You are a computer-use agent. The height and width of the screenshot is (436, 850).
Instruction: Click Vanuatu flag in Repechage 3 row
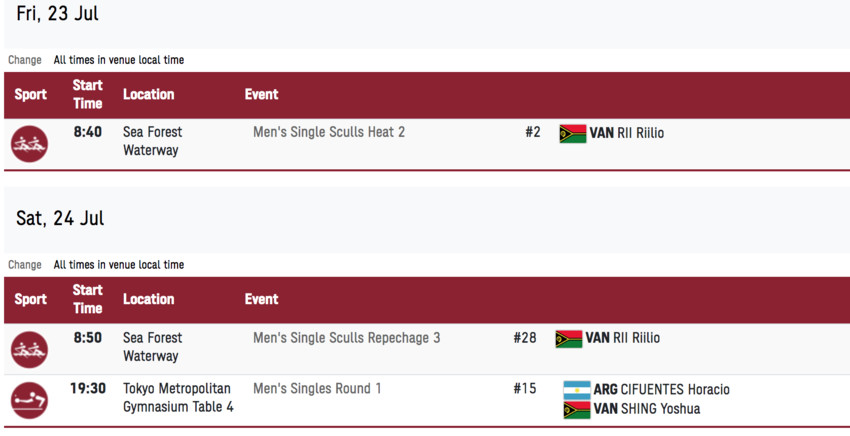pos(569,339)
